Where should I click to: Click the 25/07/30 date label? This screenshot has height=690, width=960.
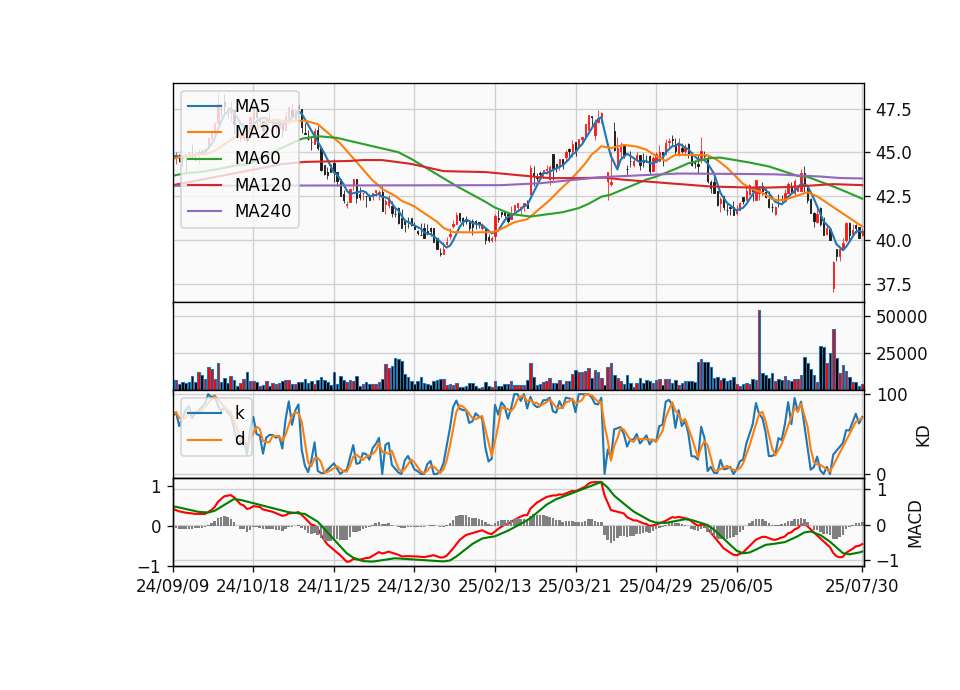[862, 586]
